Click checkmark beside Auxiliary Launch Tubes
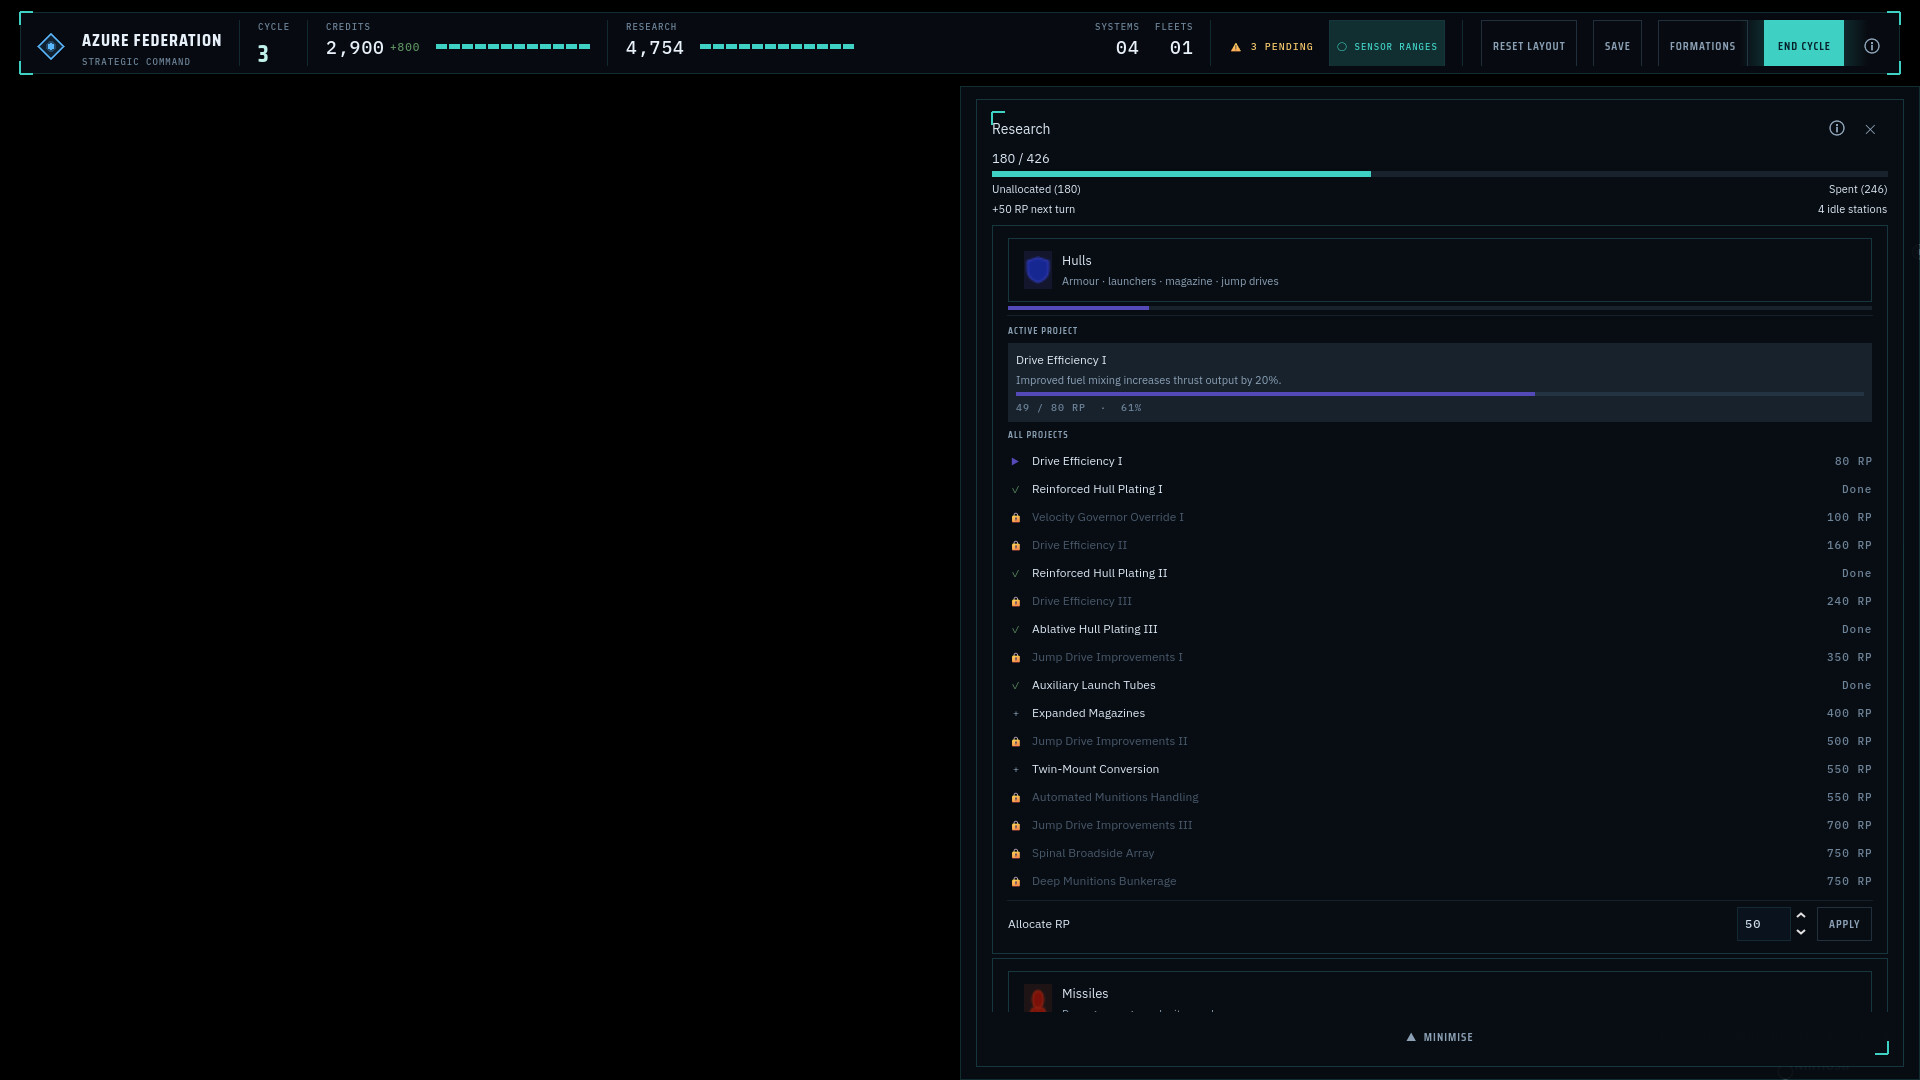This screenshot has height=1080, width=1920. pos(1016,686)
